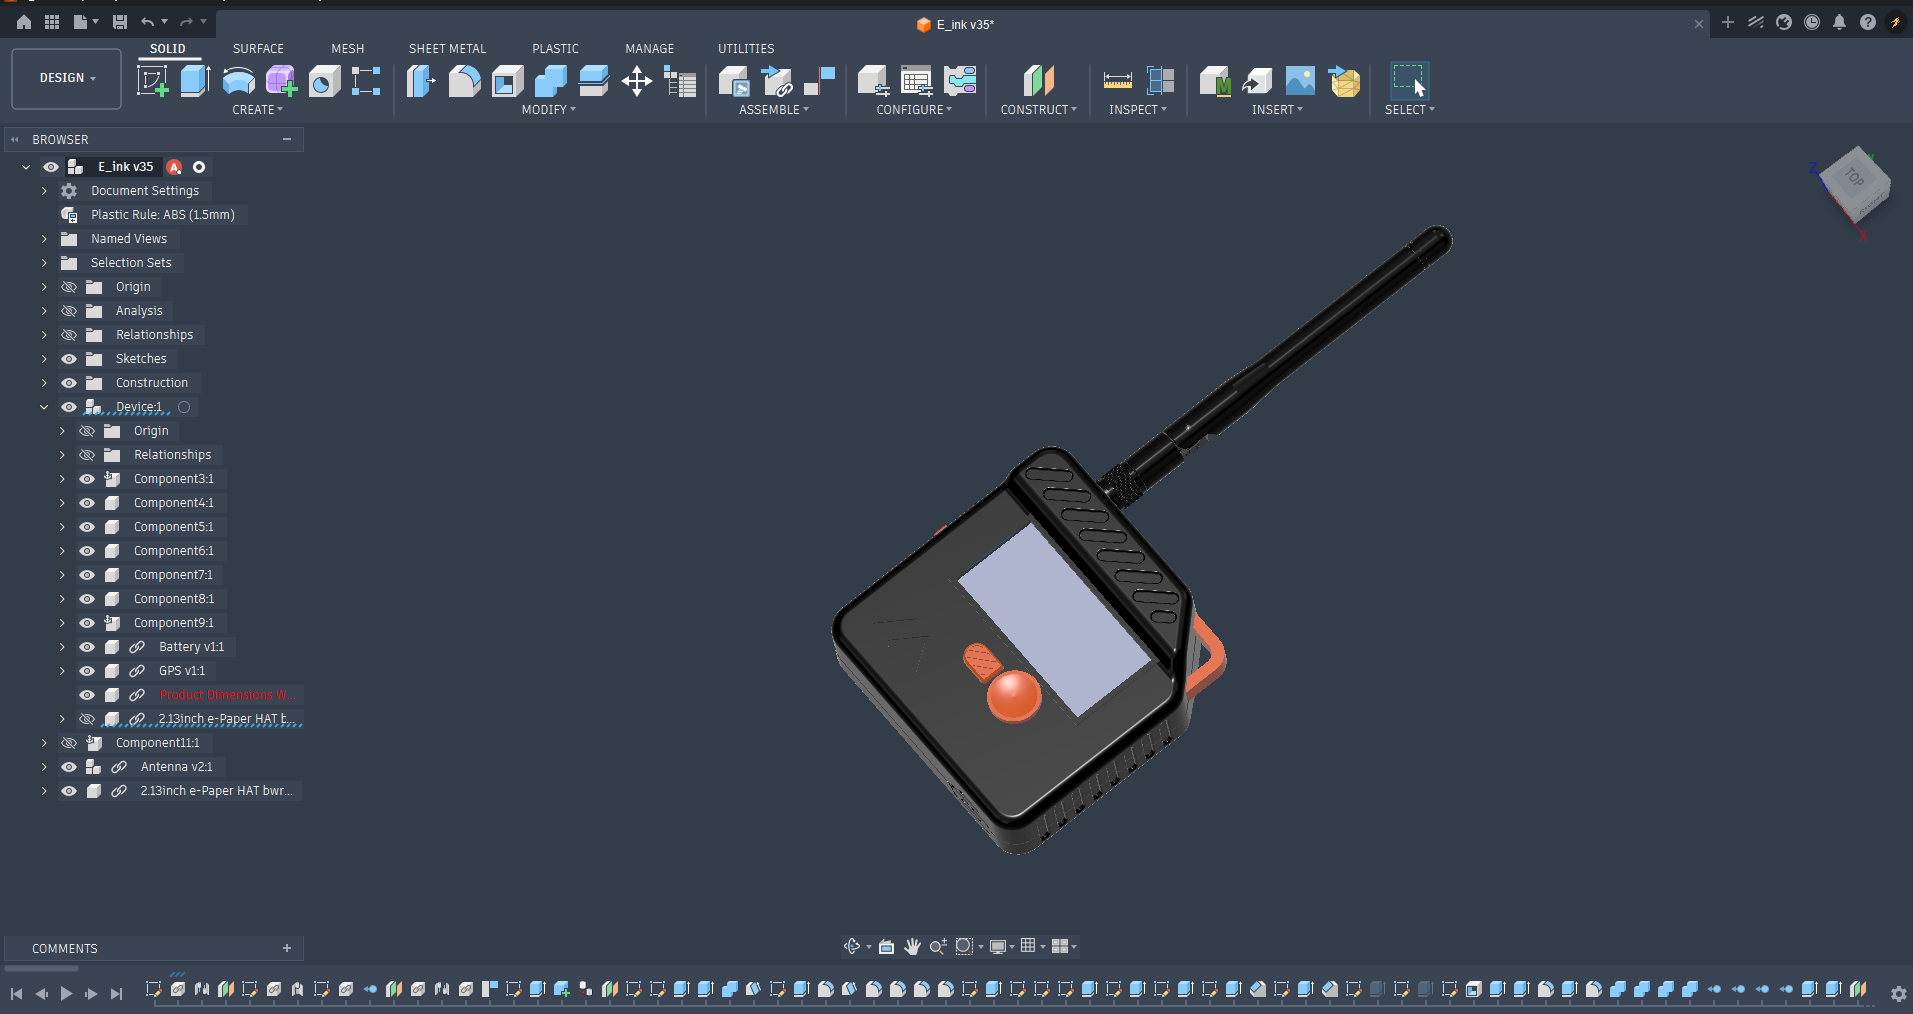Viewport: 1913px width, 1014px height.
Task: Select the Interference inspect icon
Action: (x=1161, y=81)
